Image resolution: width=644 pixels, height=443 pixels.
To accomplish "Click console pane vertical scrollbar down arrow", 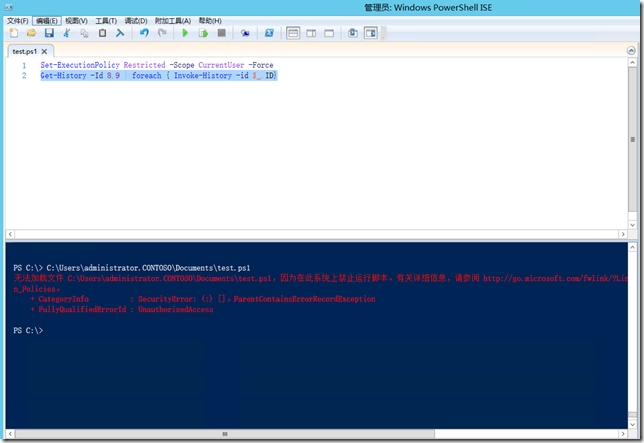I will 632,424.
